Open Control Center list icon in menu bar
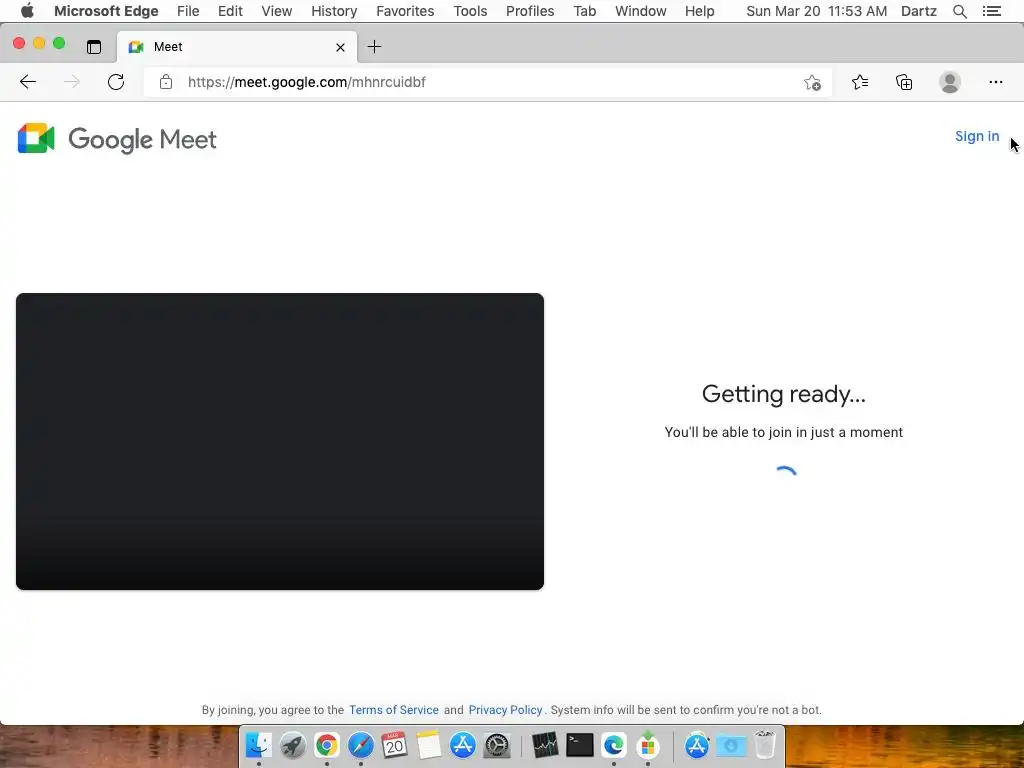The height and width of the screenshot is (768, 1024). (991, 11)
